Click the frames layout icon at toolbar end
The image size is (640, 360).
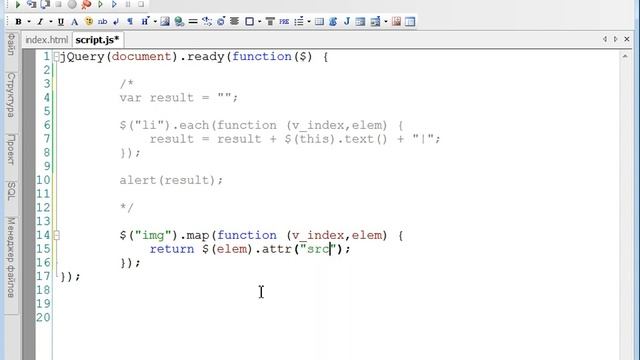[410, 22]
